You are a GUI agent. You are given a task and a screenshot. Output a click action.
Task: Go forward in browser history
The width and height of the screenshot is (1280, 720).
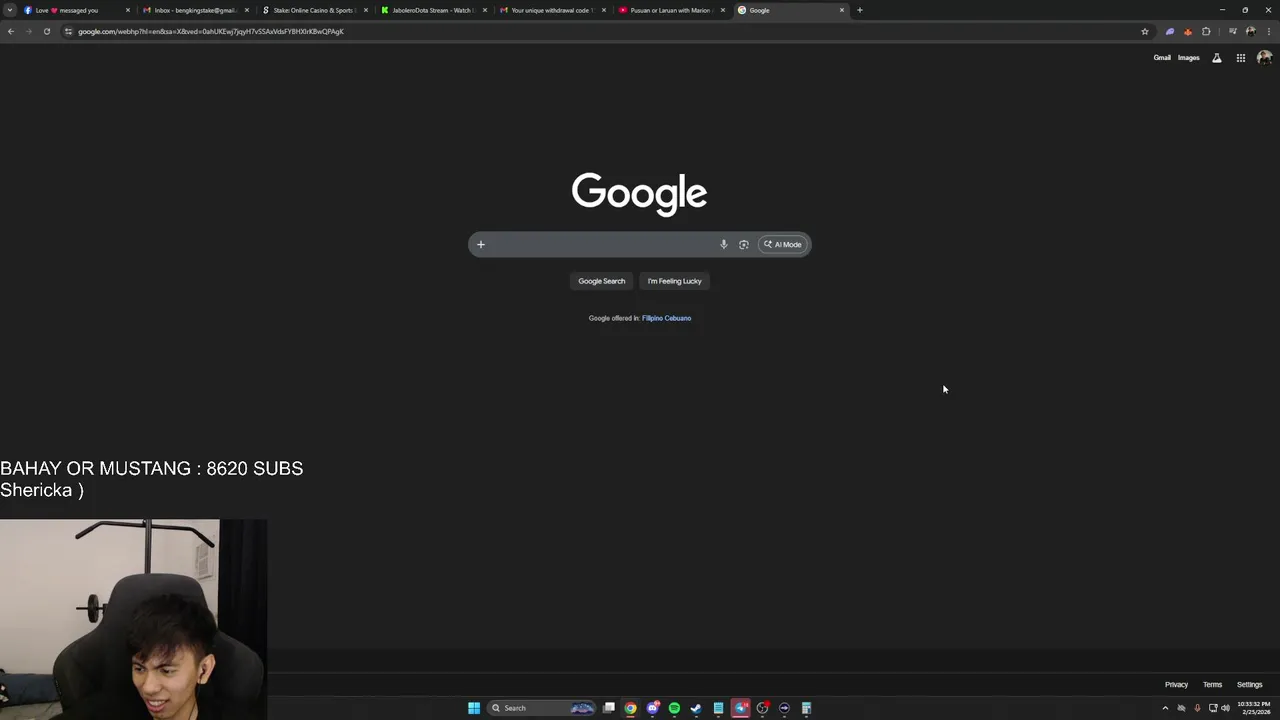(28, 31)
